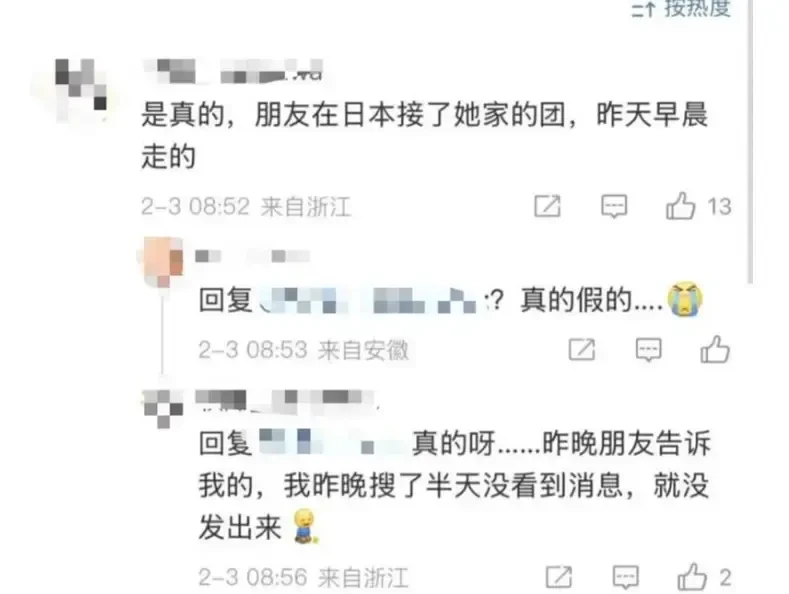Image resolution: width=789 pixels, height=594 pixels.
Task: Share the 08:56 reply from 浙江
Action: 559,577
